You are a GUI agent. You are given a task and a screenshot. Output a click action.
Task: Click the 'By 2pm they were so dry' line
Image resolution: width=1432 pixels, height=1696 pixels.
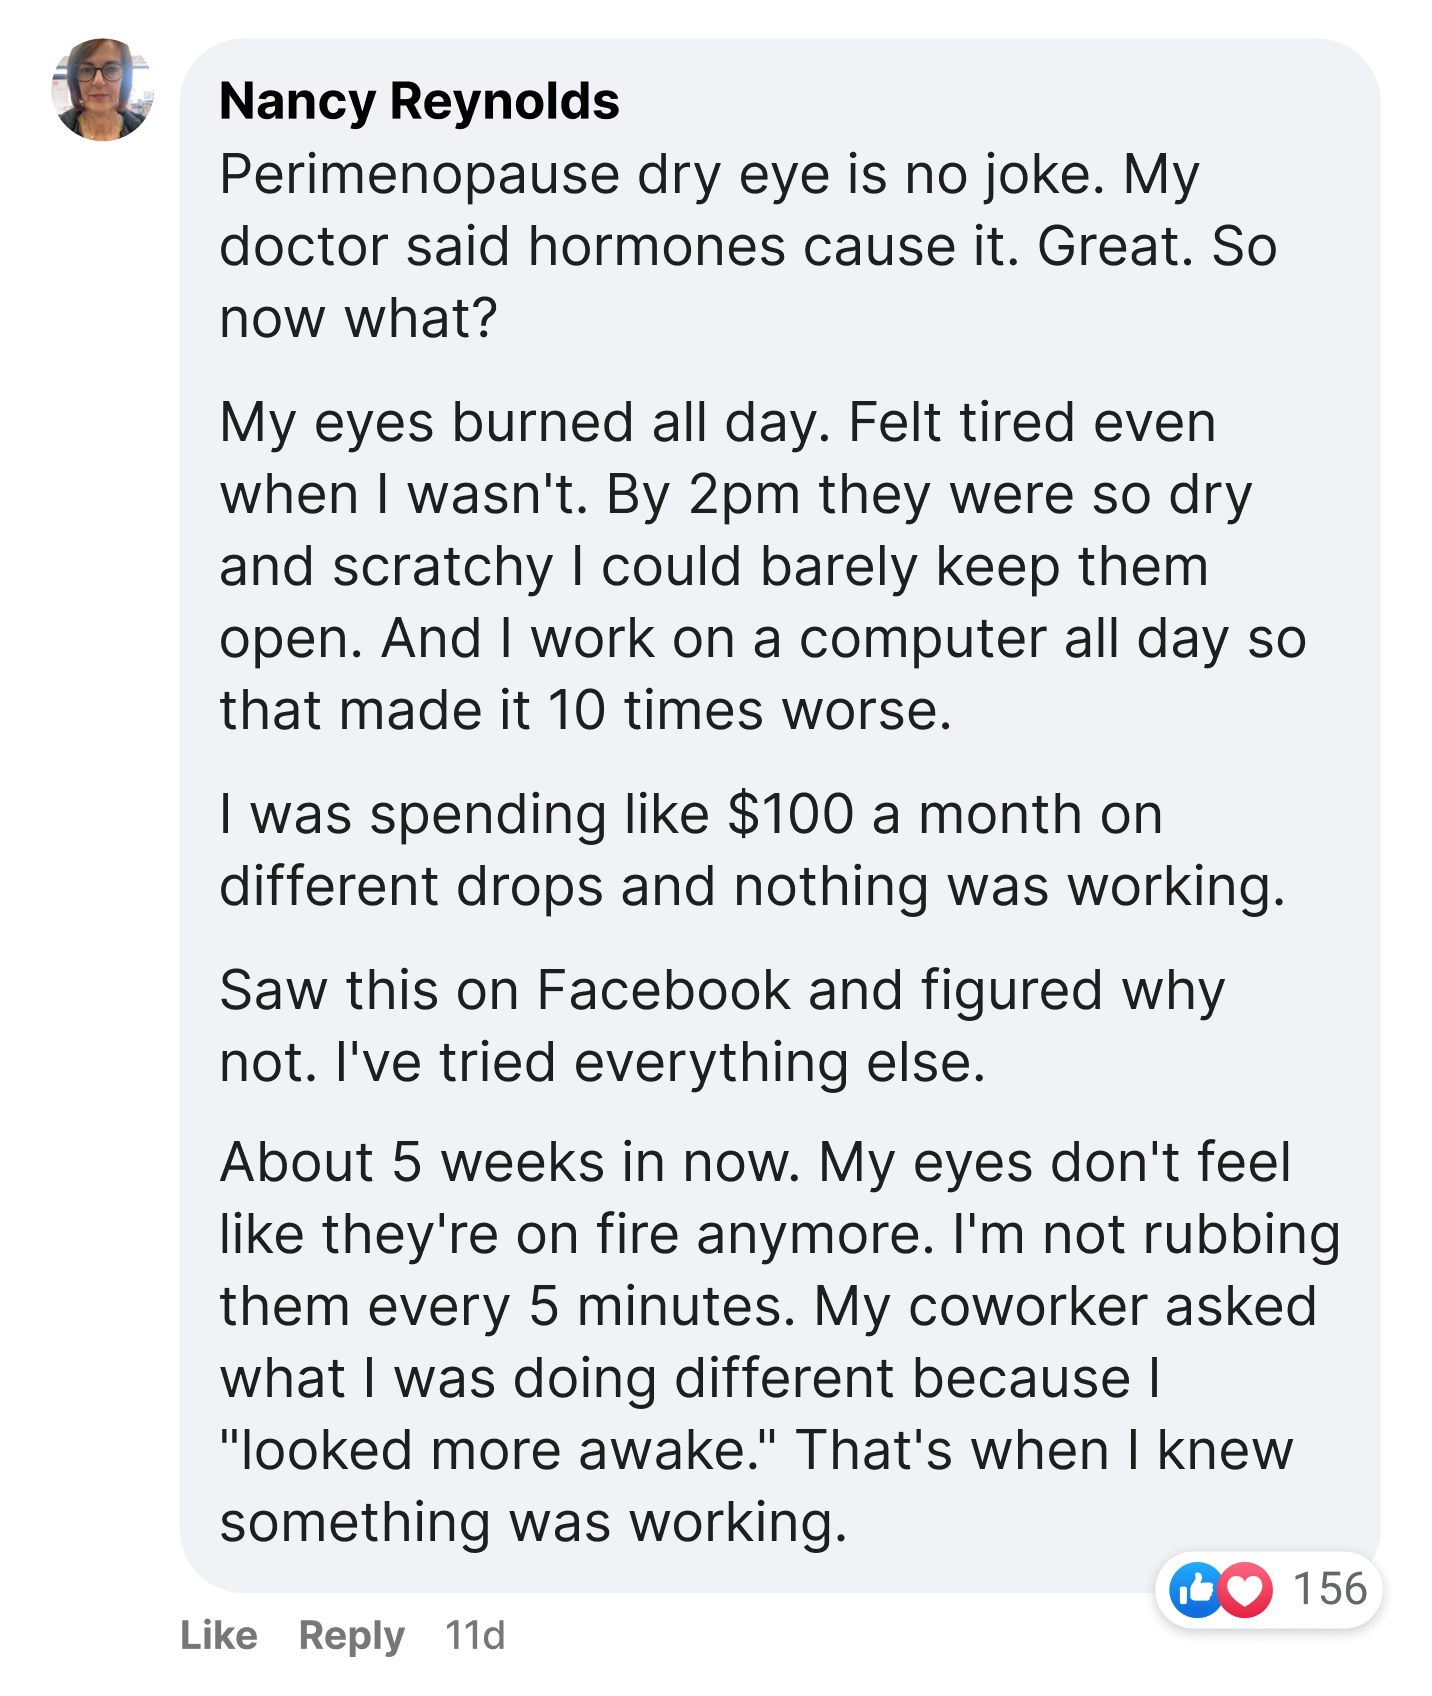coord(928,495)
